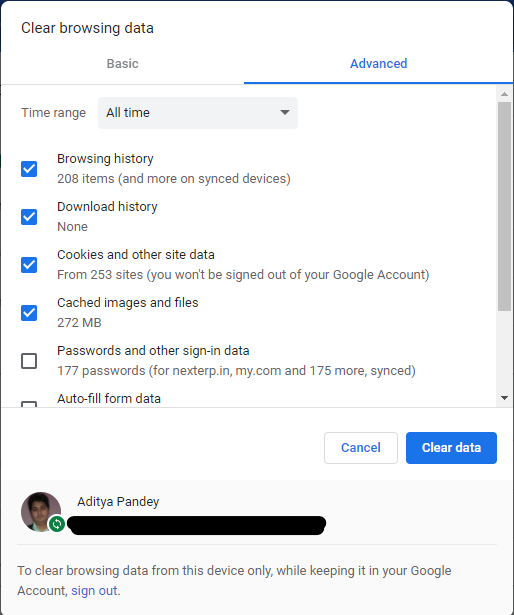Check Passwords and other sign-in data
514x615 pixels.
[x=29, y=361]
